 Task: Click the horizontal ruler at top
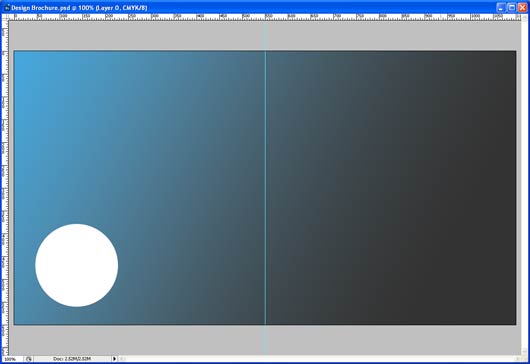(265, 17)
